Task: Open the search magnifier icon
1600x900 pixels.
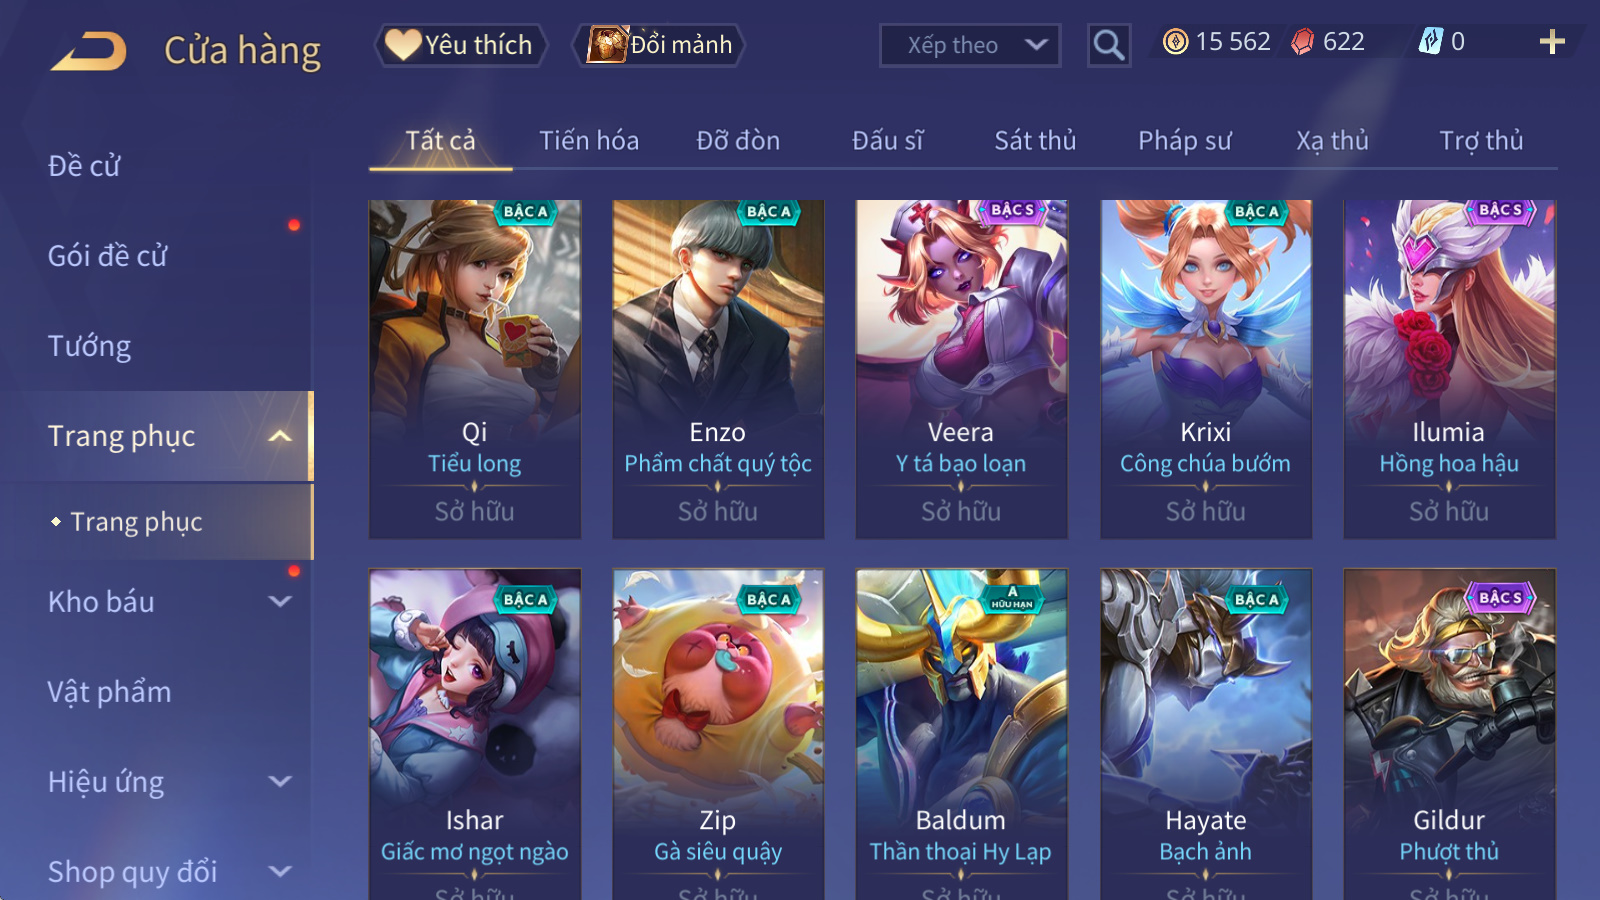Action: 1109,45
